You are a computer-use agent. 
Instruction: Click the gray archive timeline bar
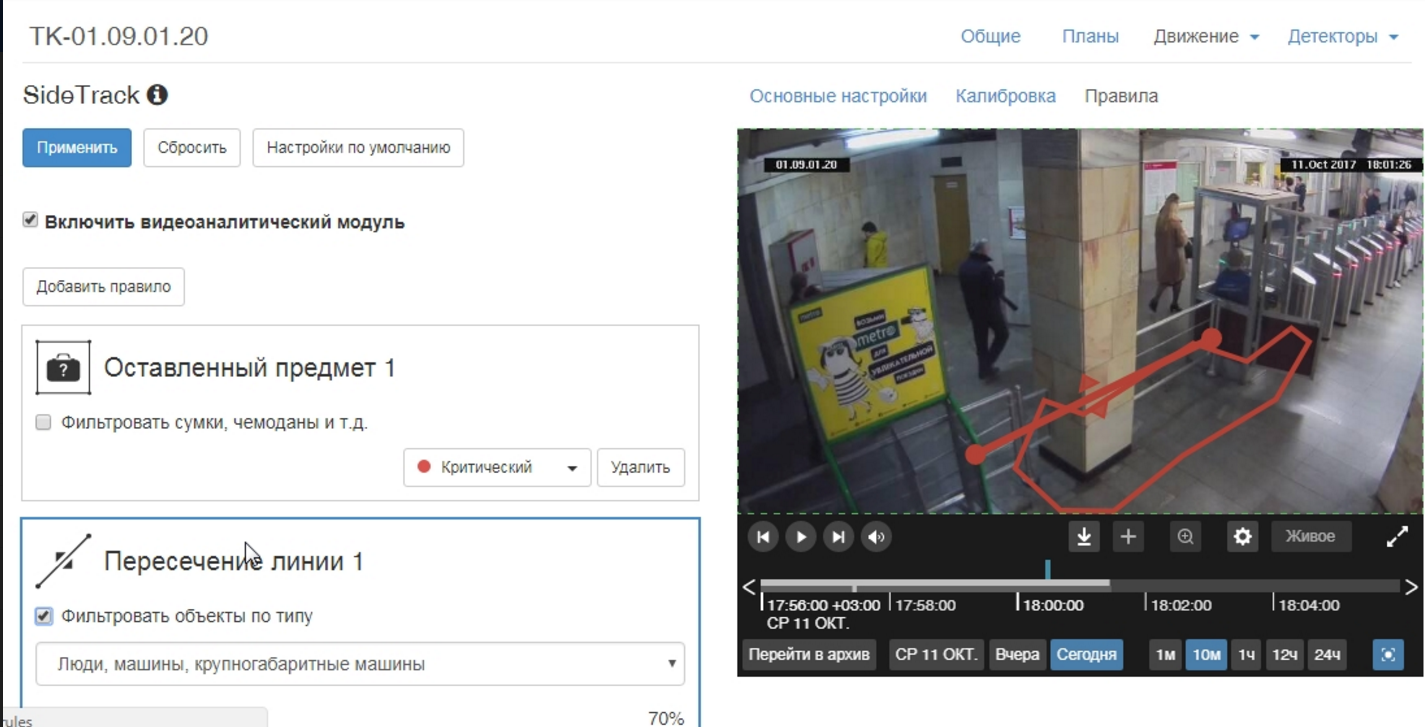coord(935,584)
